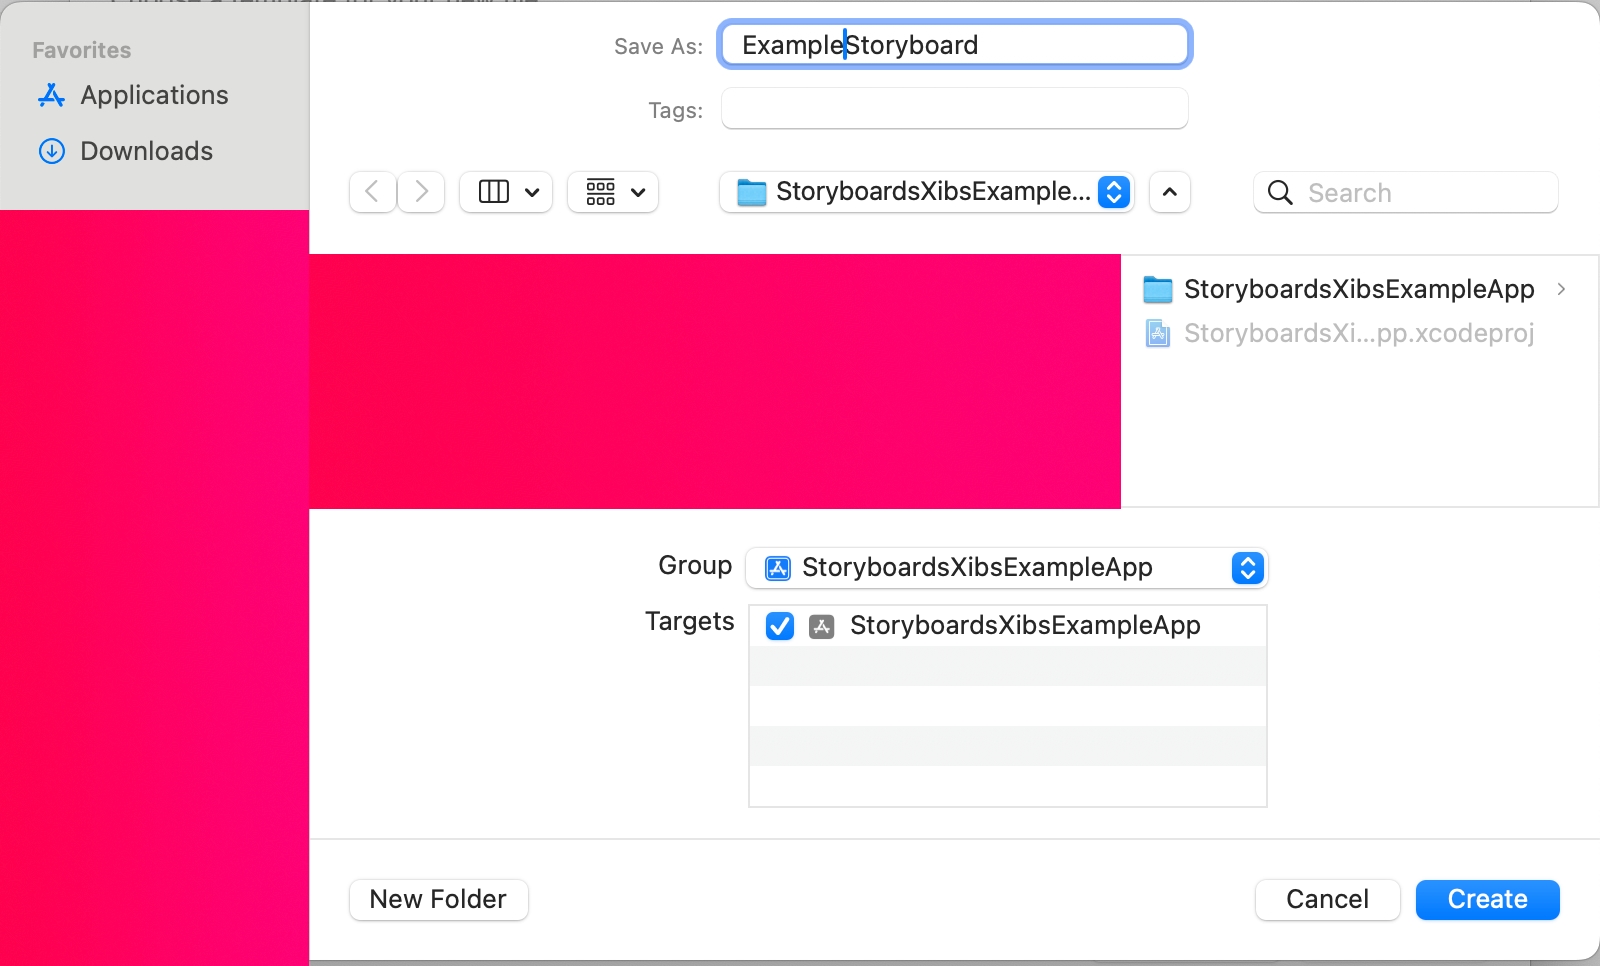This screenshot has width=1600, height=966.
Task: Click inside the Tags field
Action: pos(953,108)
